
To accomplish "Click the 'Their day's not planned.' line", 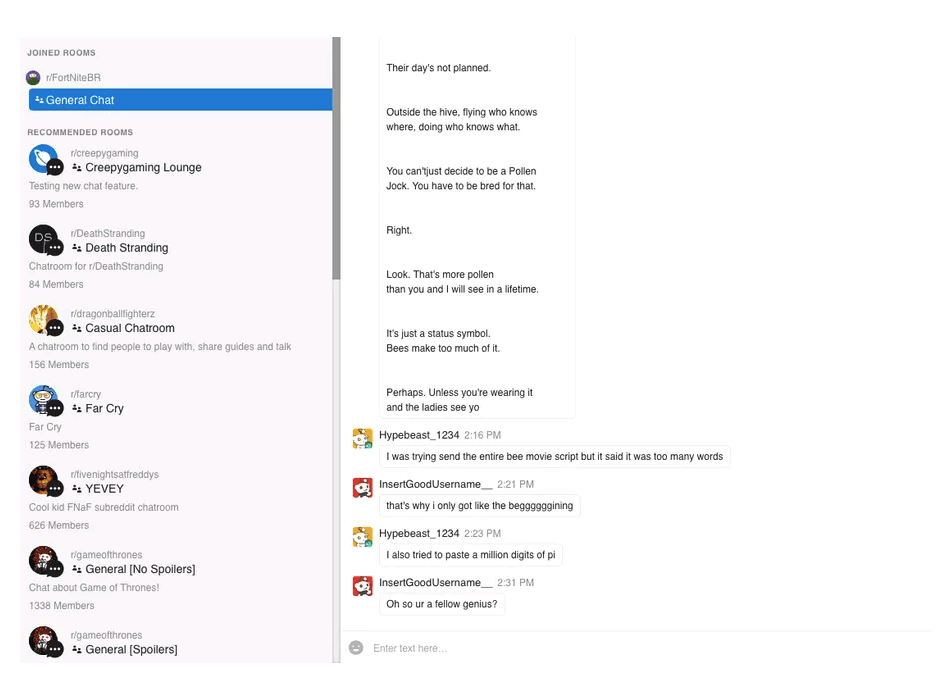I will coord(439,68).
